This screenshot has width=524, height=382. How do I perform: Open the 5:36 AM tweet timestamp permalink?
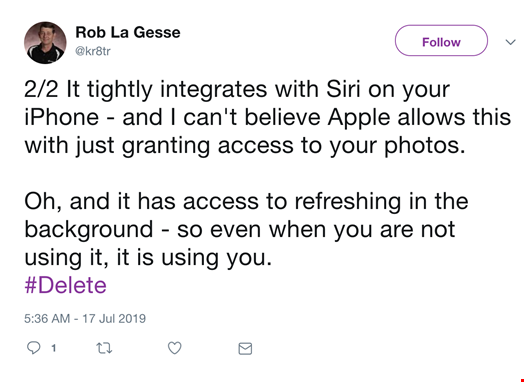[47, 318]
